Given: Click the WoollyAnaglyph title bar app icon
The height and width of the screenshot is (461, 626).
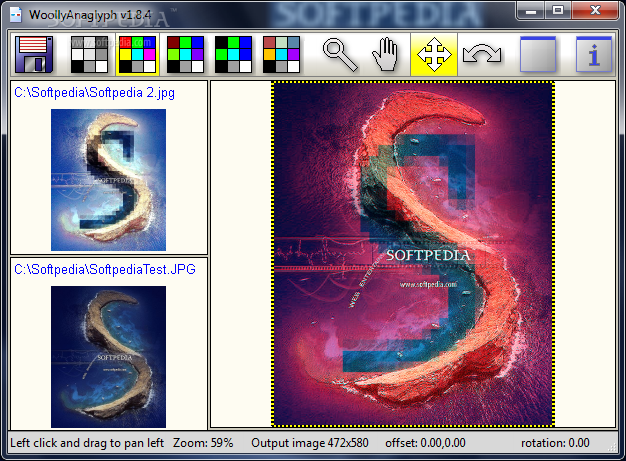Looking at the screenshot, I should pyautogui.click(x=16, y=15).
